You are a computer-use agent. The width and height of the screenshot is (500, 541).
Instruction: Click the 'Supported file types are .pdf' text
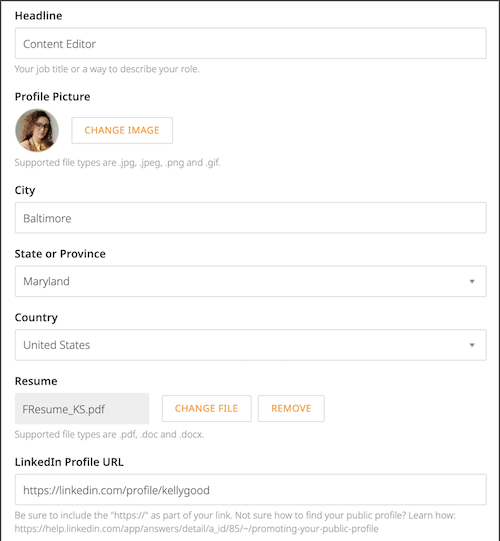point(109,434)
